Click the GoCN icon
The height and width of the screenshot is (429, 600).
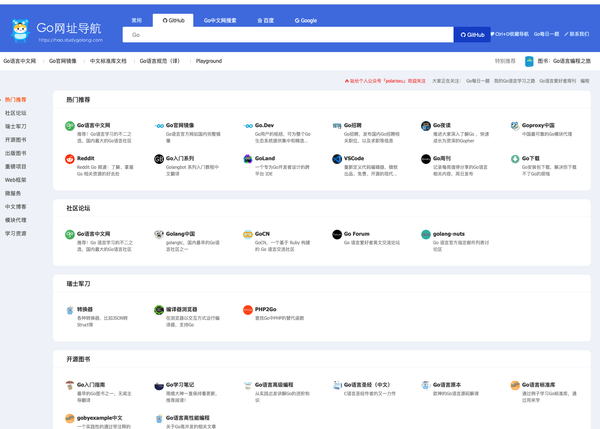pos(248,234)
